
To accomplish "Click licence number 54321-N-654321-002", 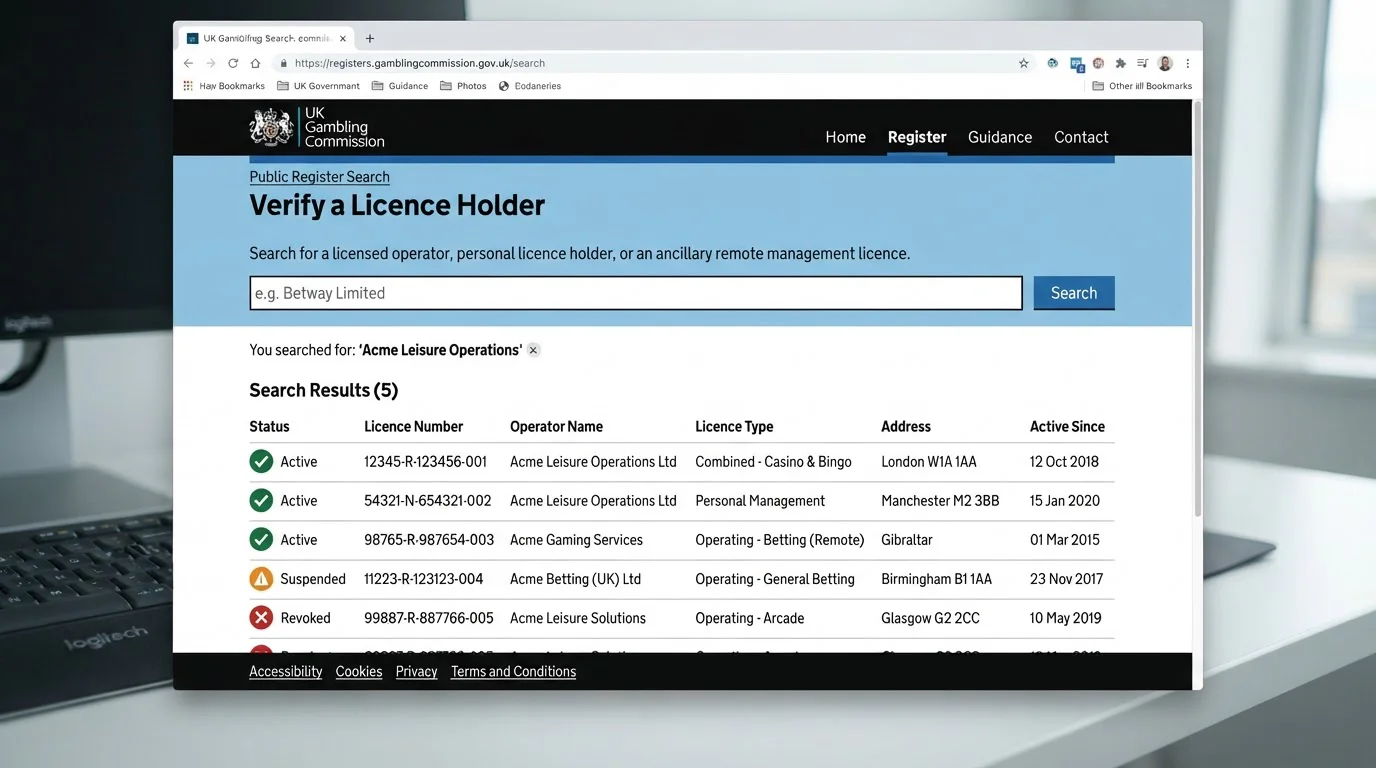I will 428,501.
